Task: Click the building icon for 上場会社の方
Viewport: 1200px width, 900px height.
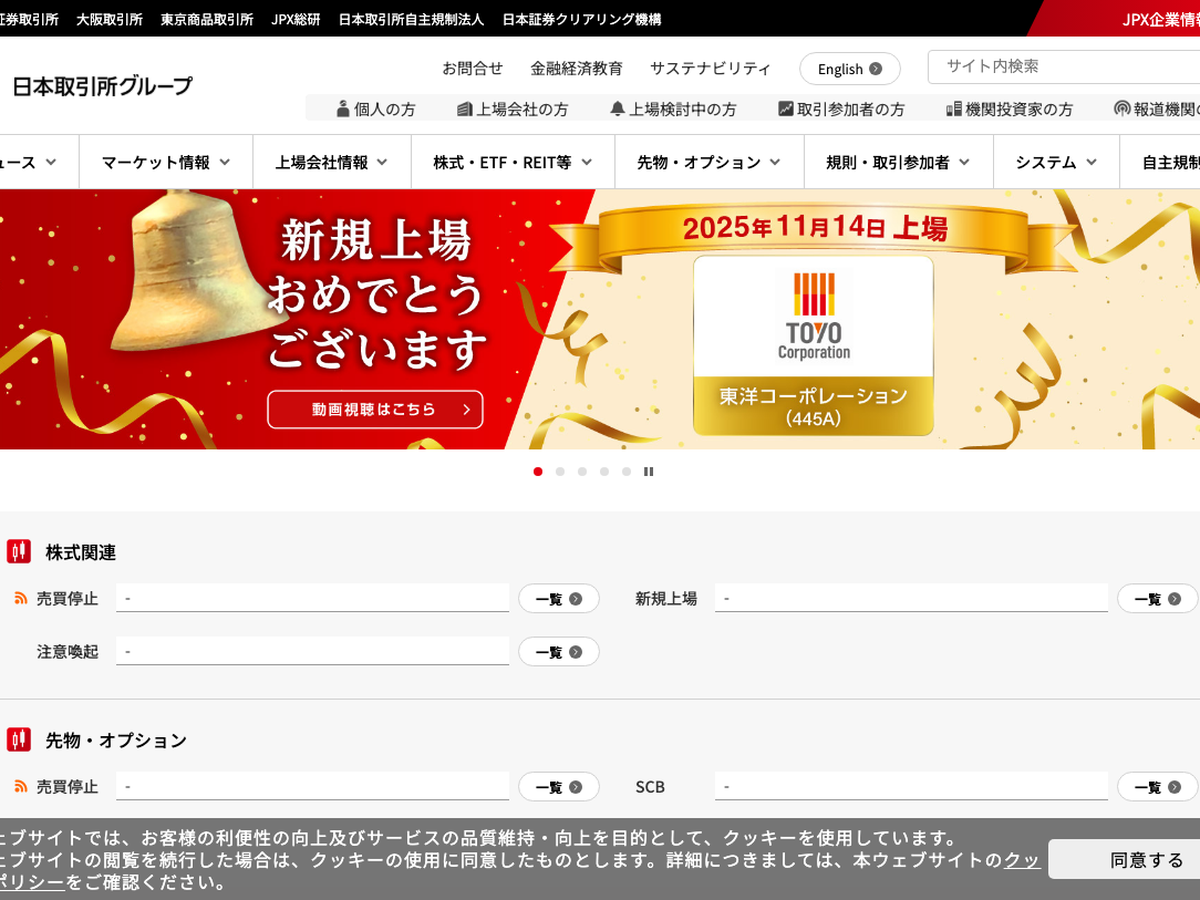Action: point(465,109)
